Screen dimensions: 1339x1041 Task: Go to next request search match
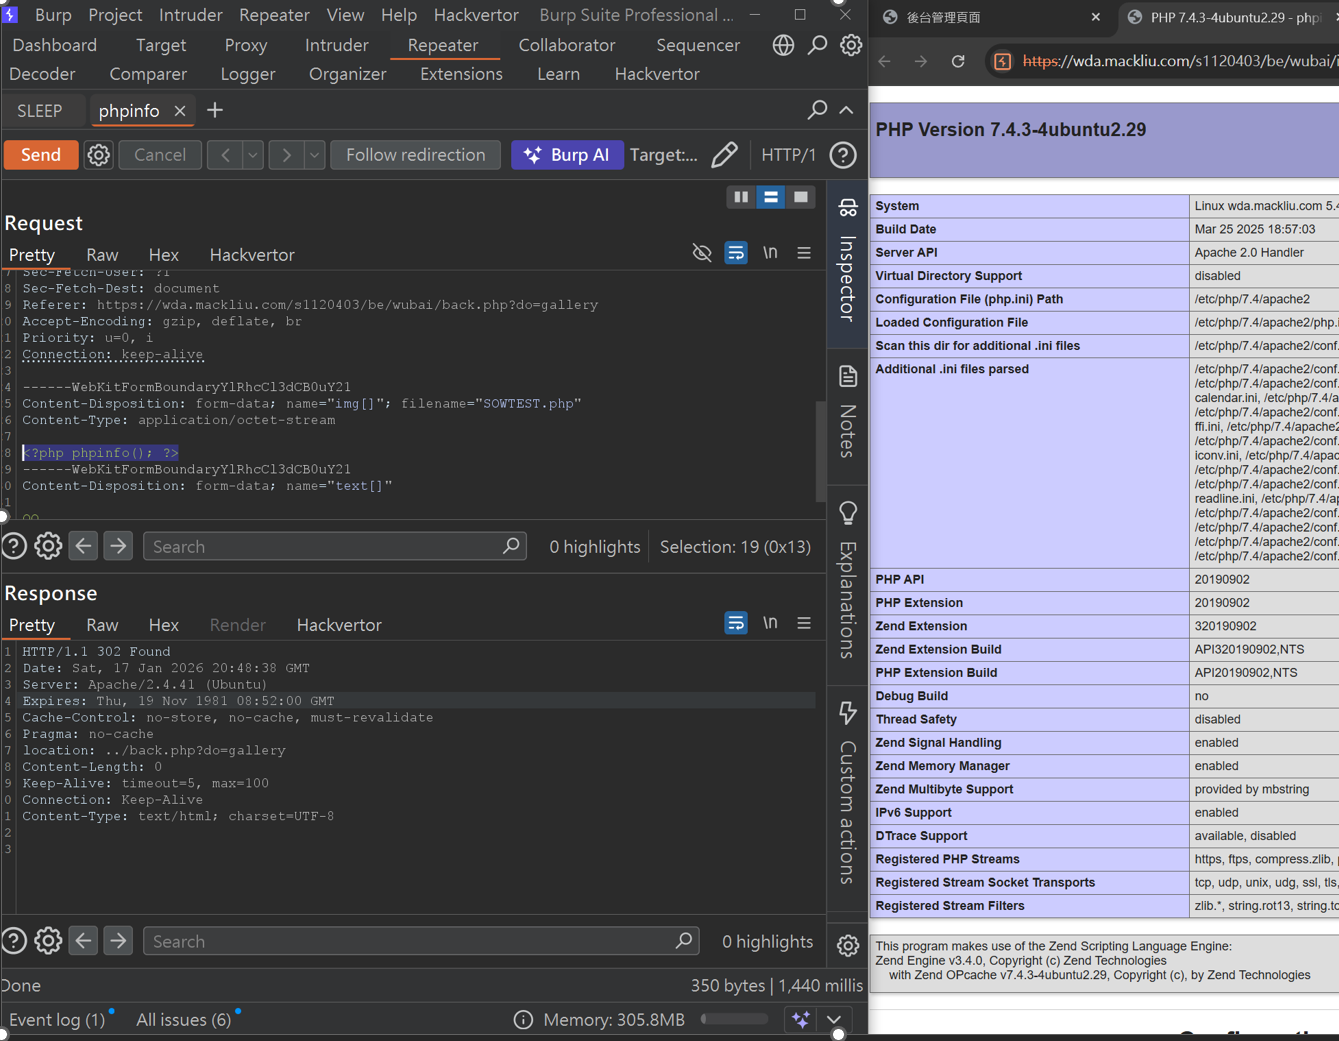118,546
